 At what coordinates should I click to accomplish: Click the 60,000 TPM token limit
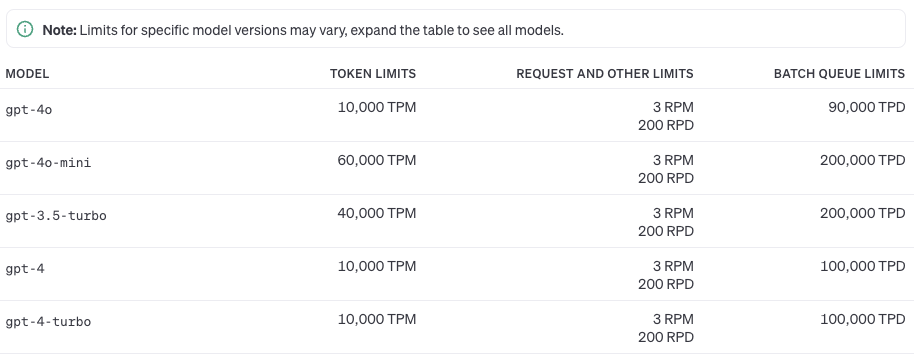click(377, 160)
